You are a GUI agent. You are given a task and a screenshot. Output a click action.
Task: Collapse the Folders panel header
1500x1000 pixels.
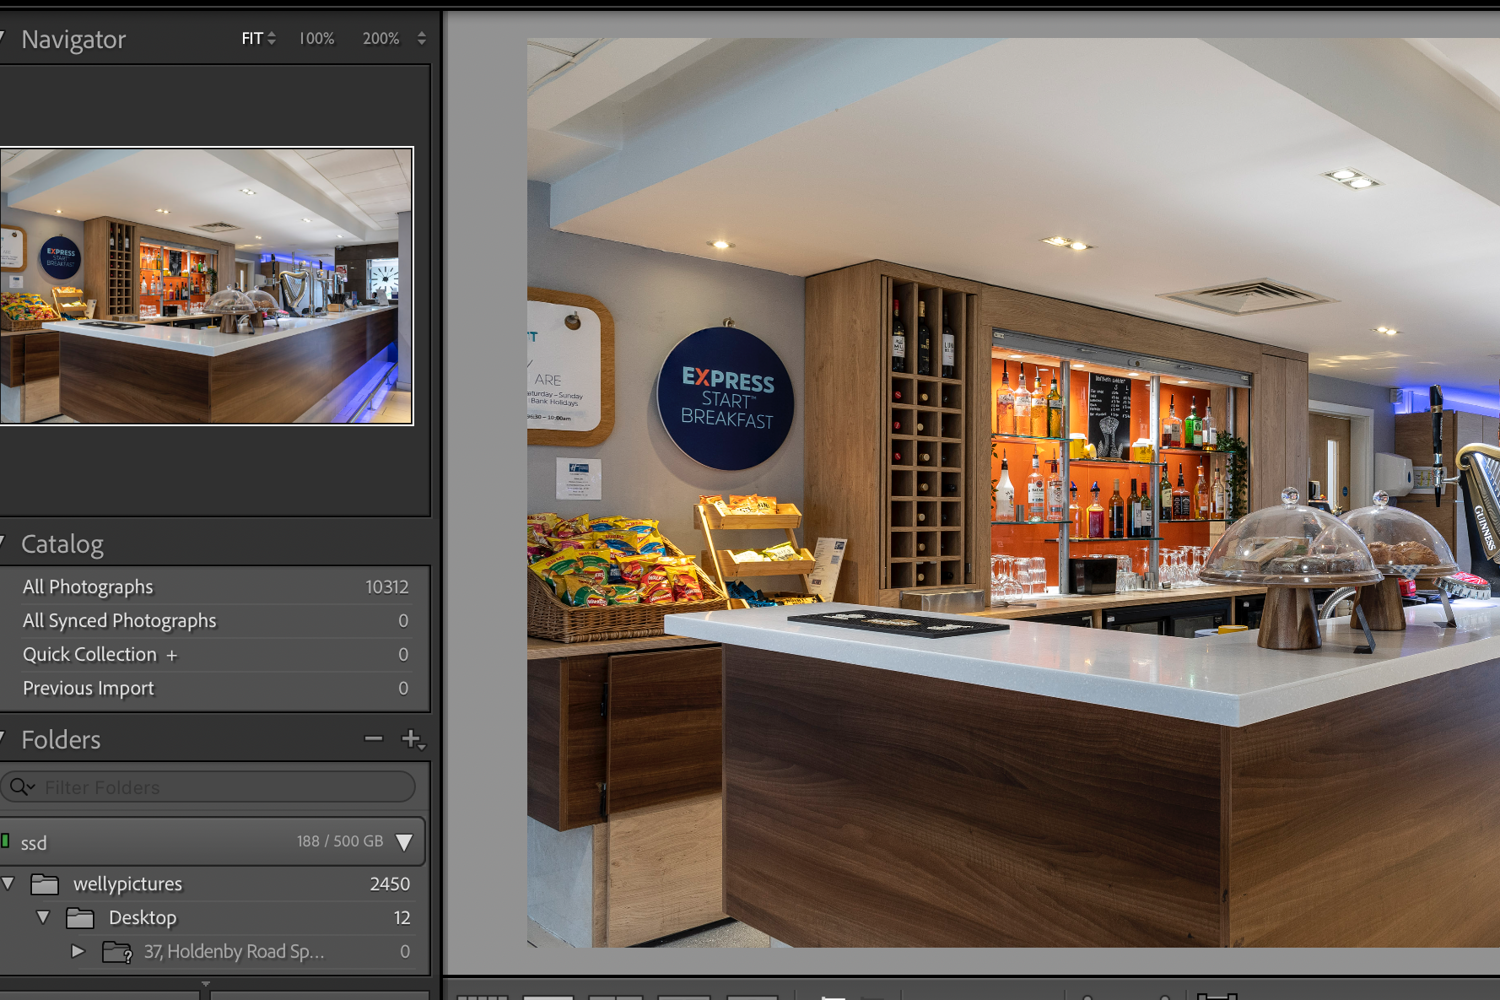61,740
